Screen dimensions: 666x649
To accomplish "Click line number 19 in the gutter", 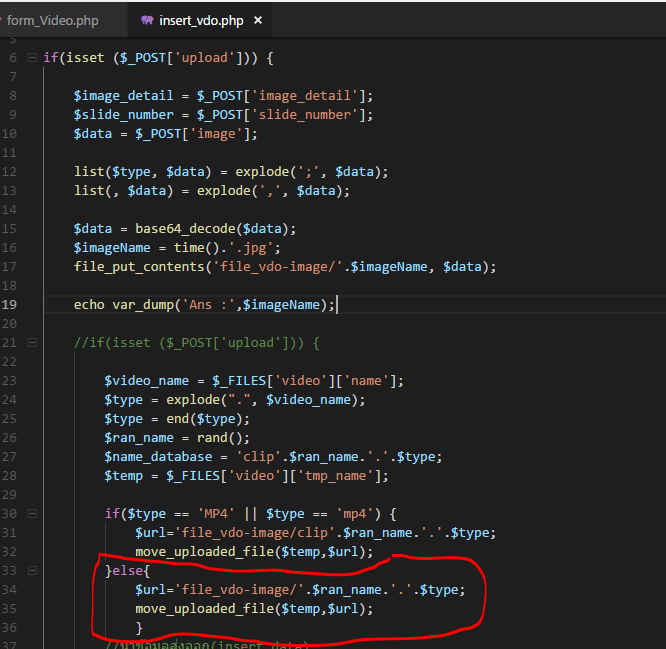I will (11, 305).
